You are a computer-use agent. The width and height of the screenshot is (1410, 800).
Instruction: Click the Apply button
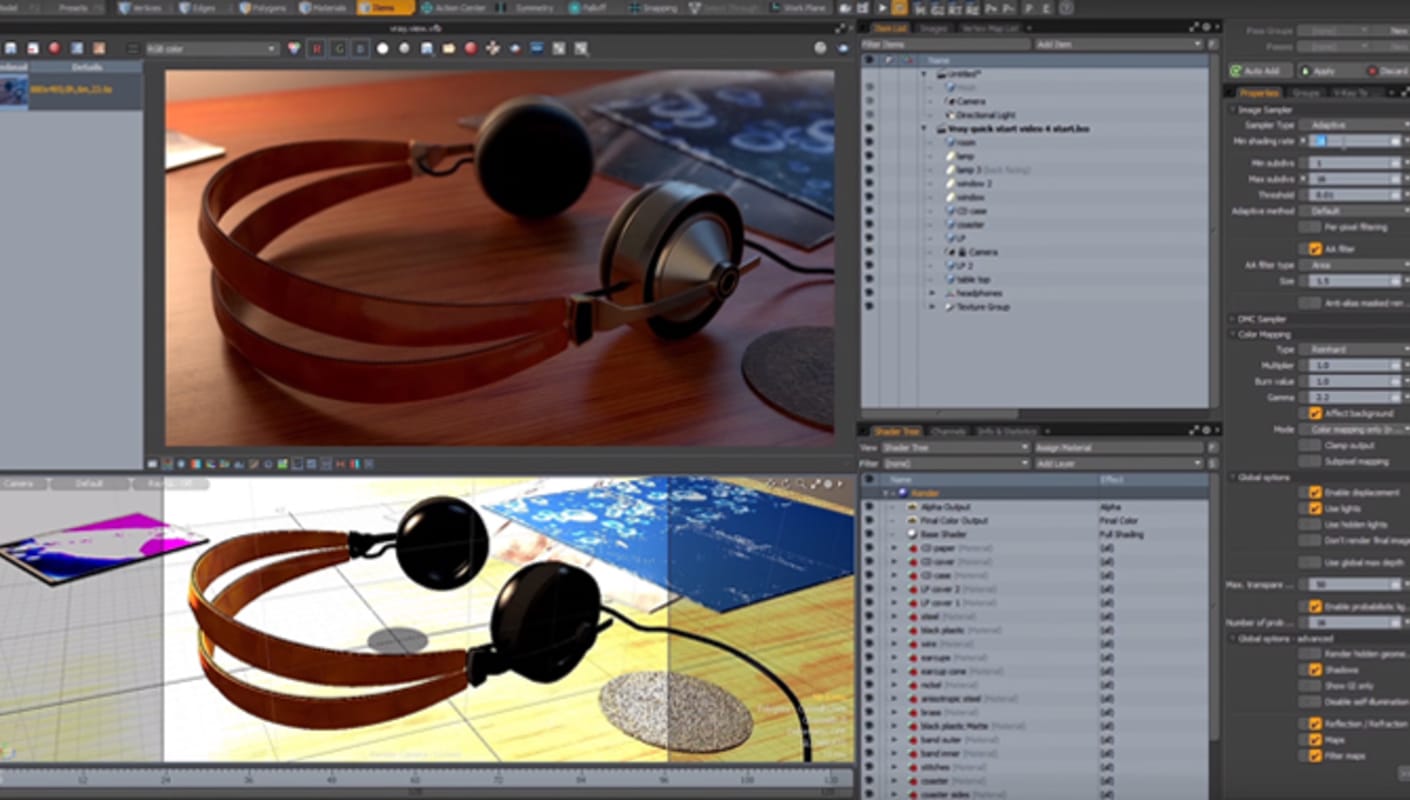click(1321, 71)
